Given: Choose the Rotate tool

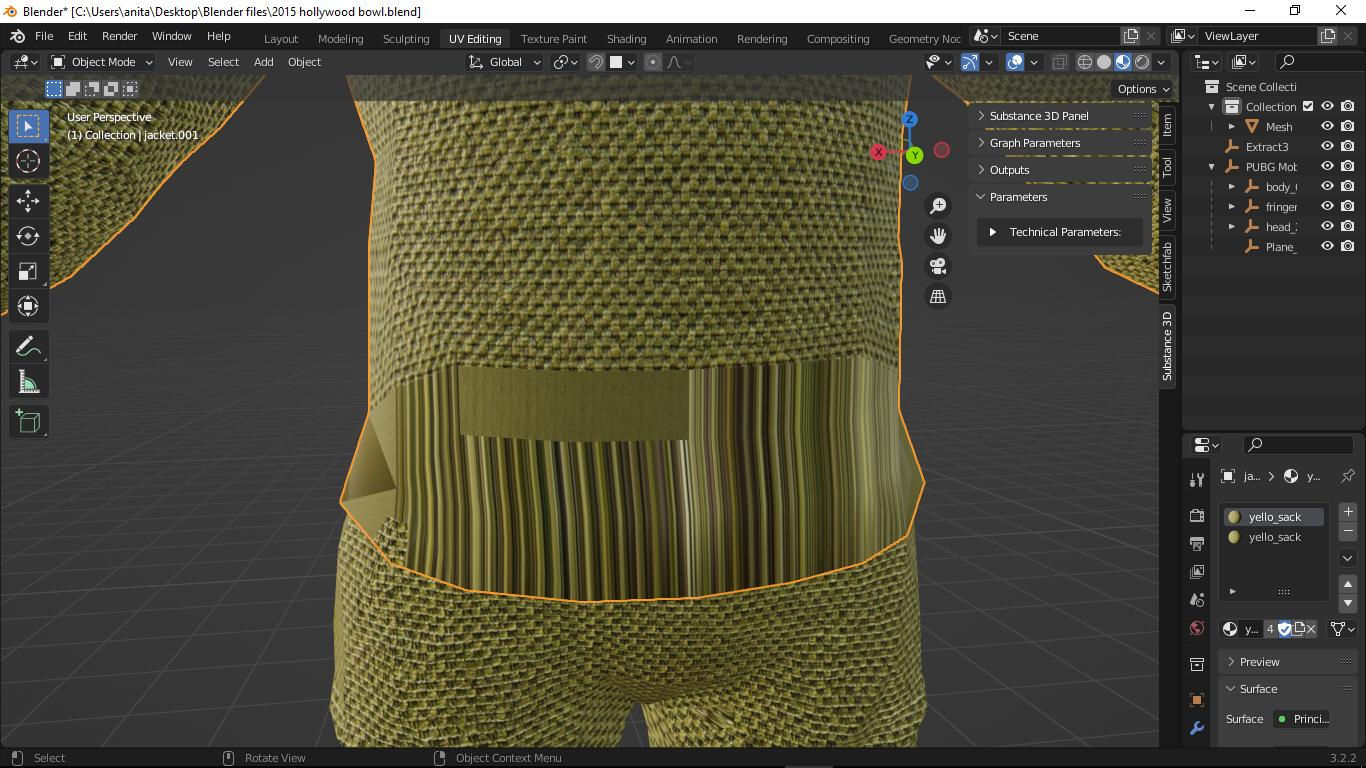Looking at the screenshot, I should tap(28, 236).
